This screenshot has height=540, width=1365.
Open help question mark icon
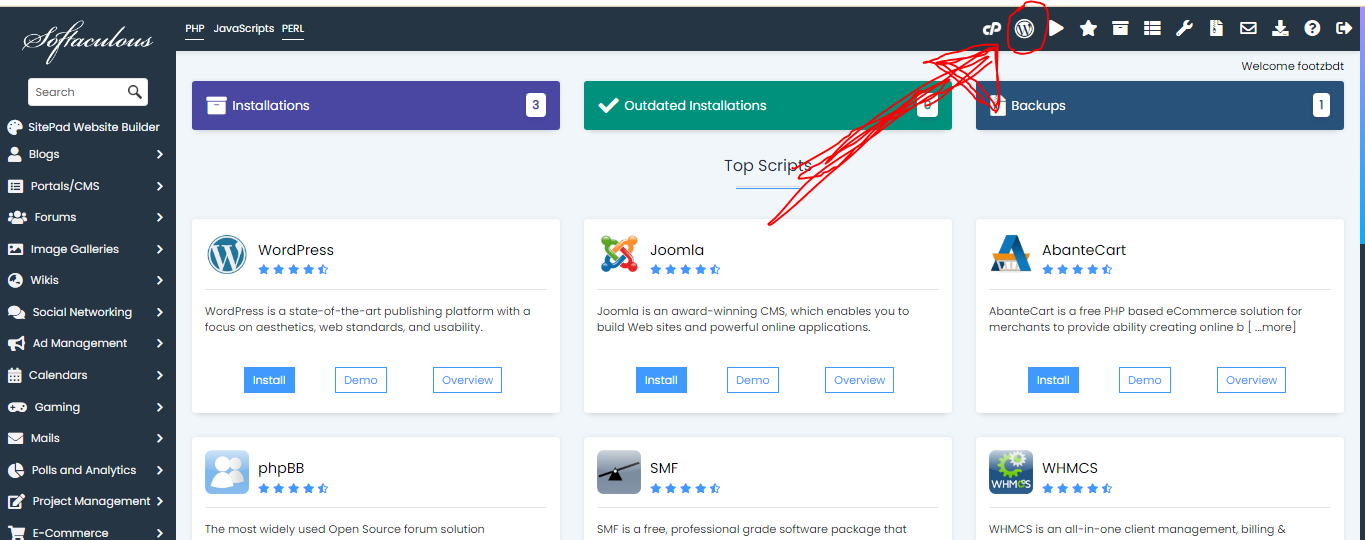(x=1312, y=29)
